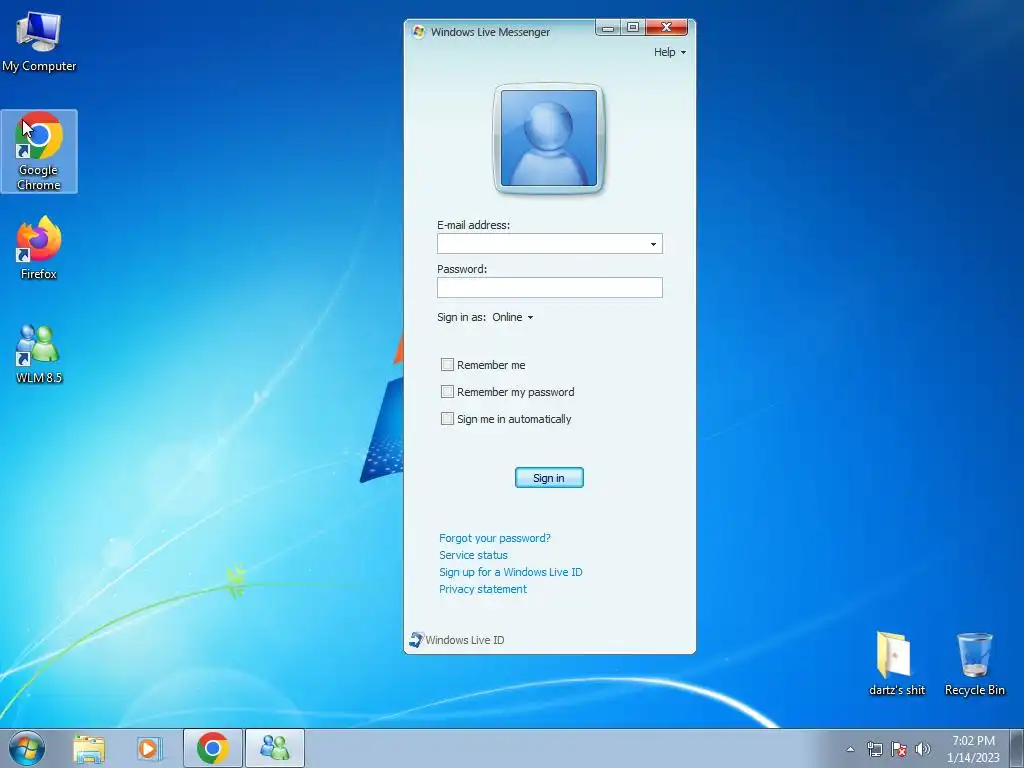Image resolution: width=1024 pixels, height=768 pixels.
Task: Show hidden system tray icons
Action: tap(850, 749)
